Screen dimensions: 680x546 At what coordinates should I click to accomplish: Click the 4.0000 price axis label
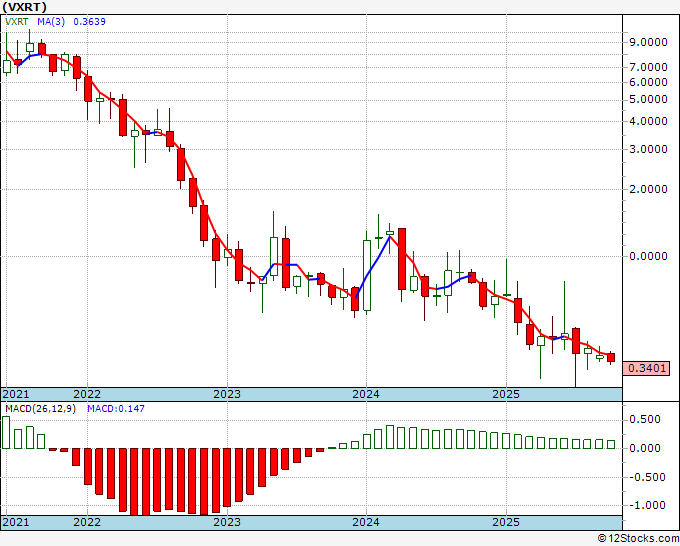click(x=648, y=121)
